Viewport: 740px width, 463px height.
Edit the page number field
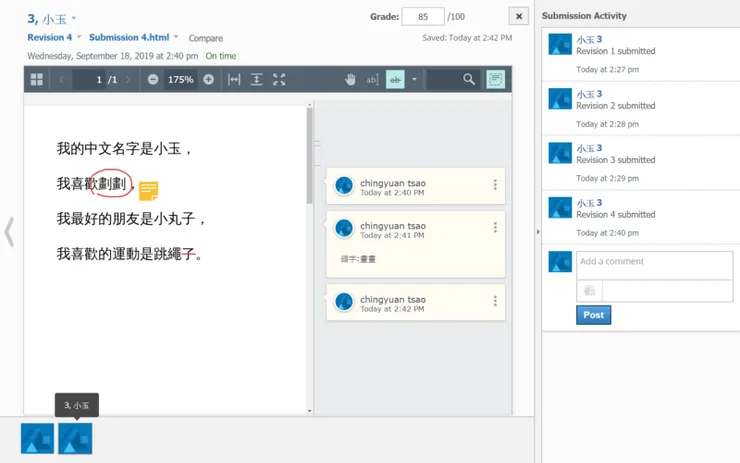point(88,79)
